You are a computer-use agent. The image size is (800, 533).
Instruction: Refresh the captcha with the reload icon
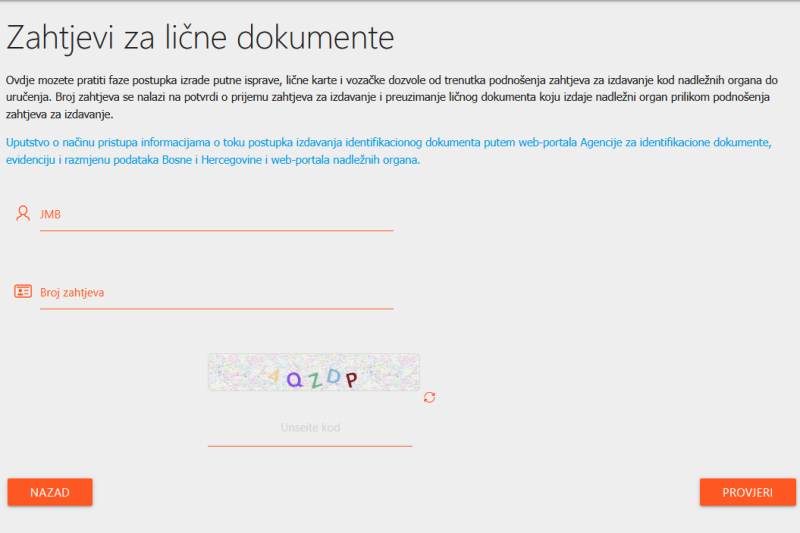coord(430,397)
